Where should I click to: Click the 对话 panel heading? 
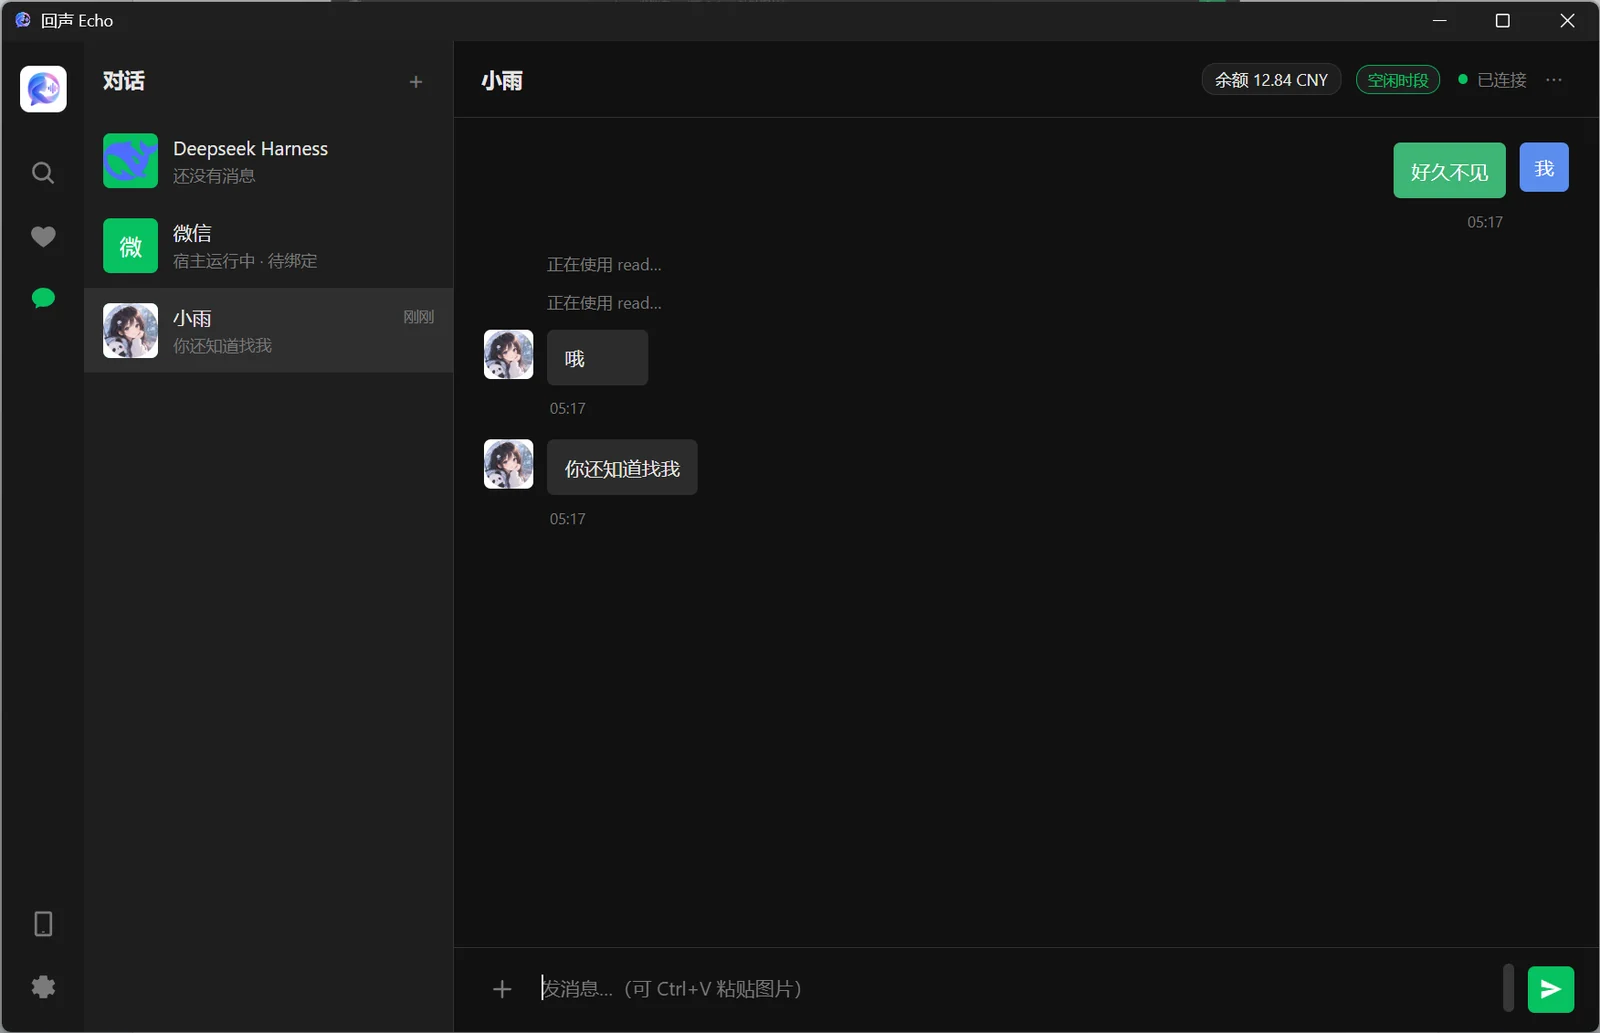coord(124,81)
